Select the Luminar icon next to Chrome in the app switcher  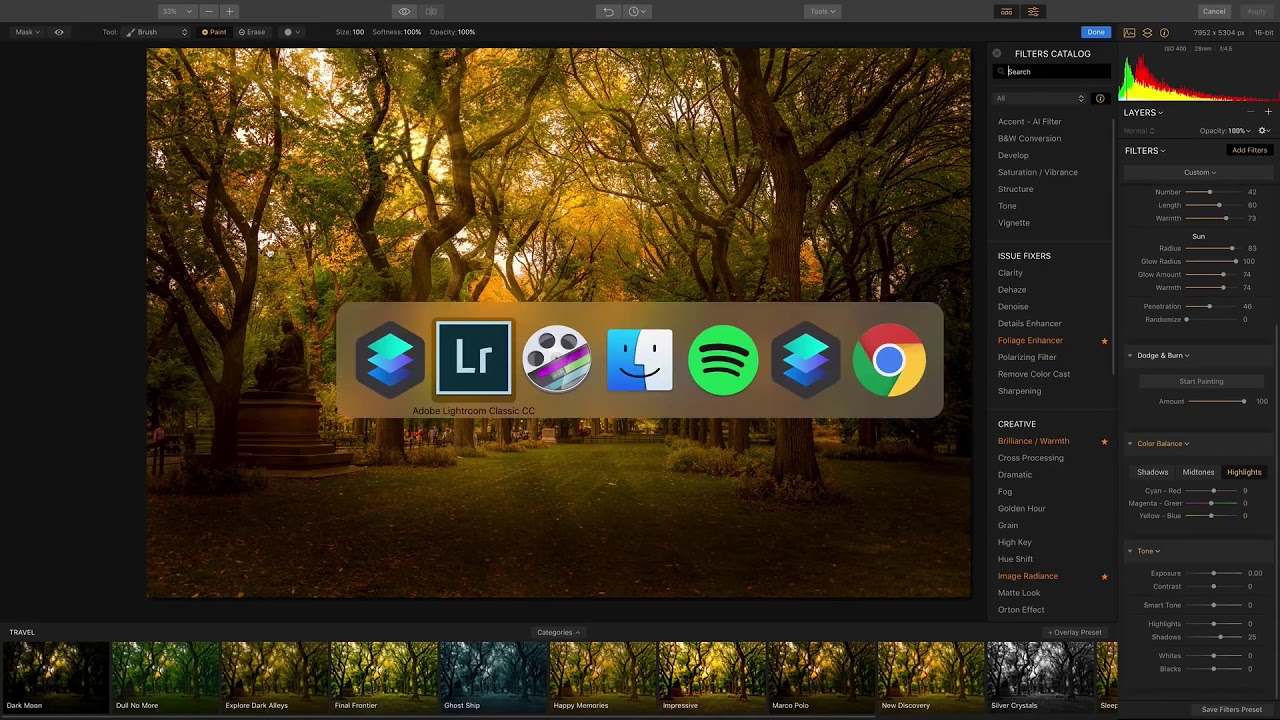click(806, 359)
